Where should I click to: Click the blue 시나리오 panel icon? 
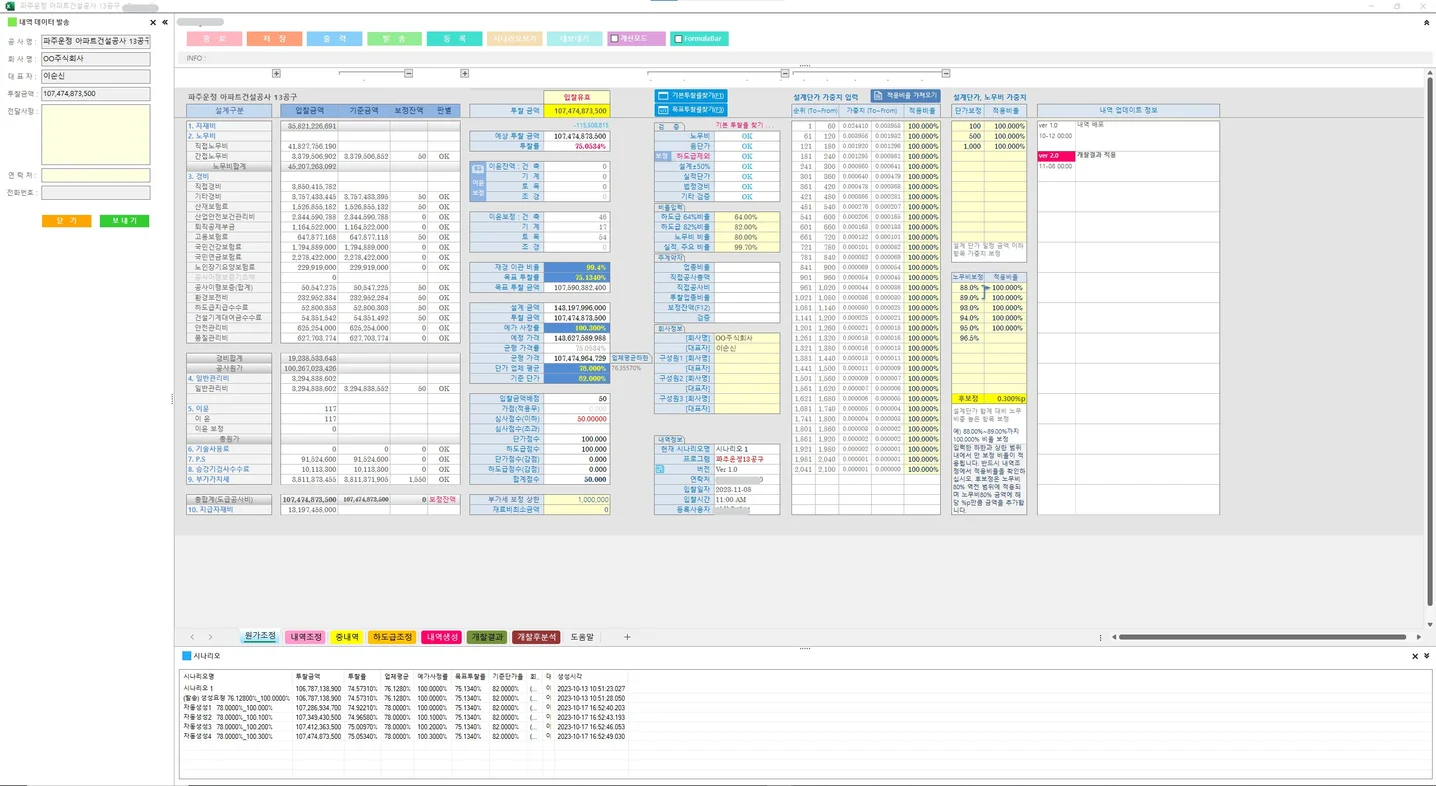[186, 656]
